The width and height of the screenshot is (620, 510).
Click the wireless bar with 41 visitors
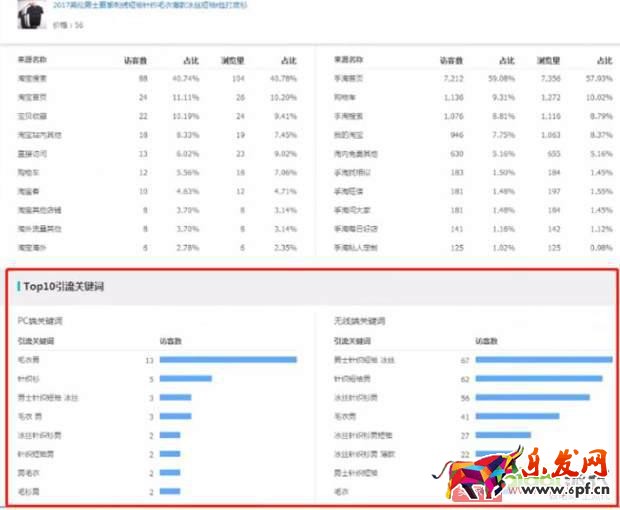pos(518,416)
